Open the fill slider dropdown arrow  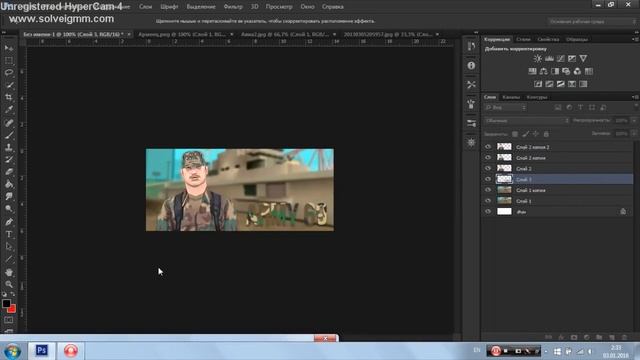click(633, 133)
